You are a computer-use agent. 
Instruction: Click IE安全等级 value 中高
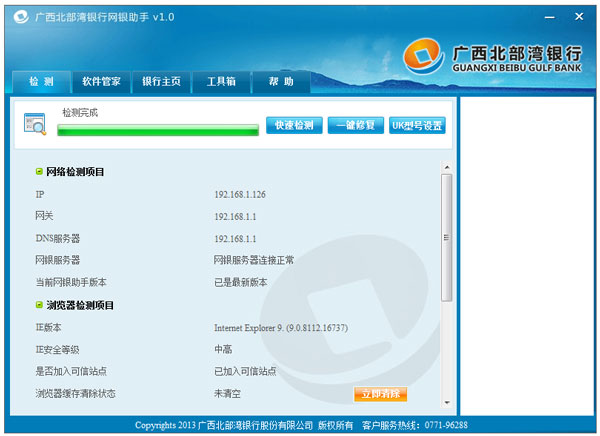[223, 349]
